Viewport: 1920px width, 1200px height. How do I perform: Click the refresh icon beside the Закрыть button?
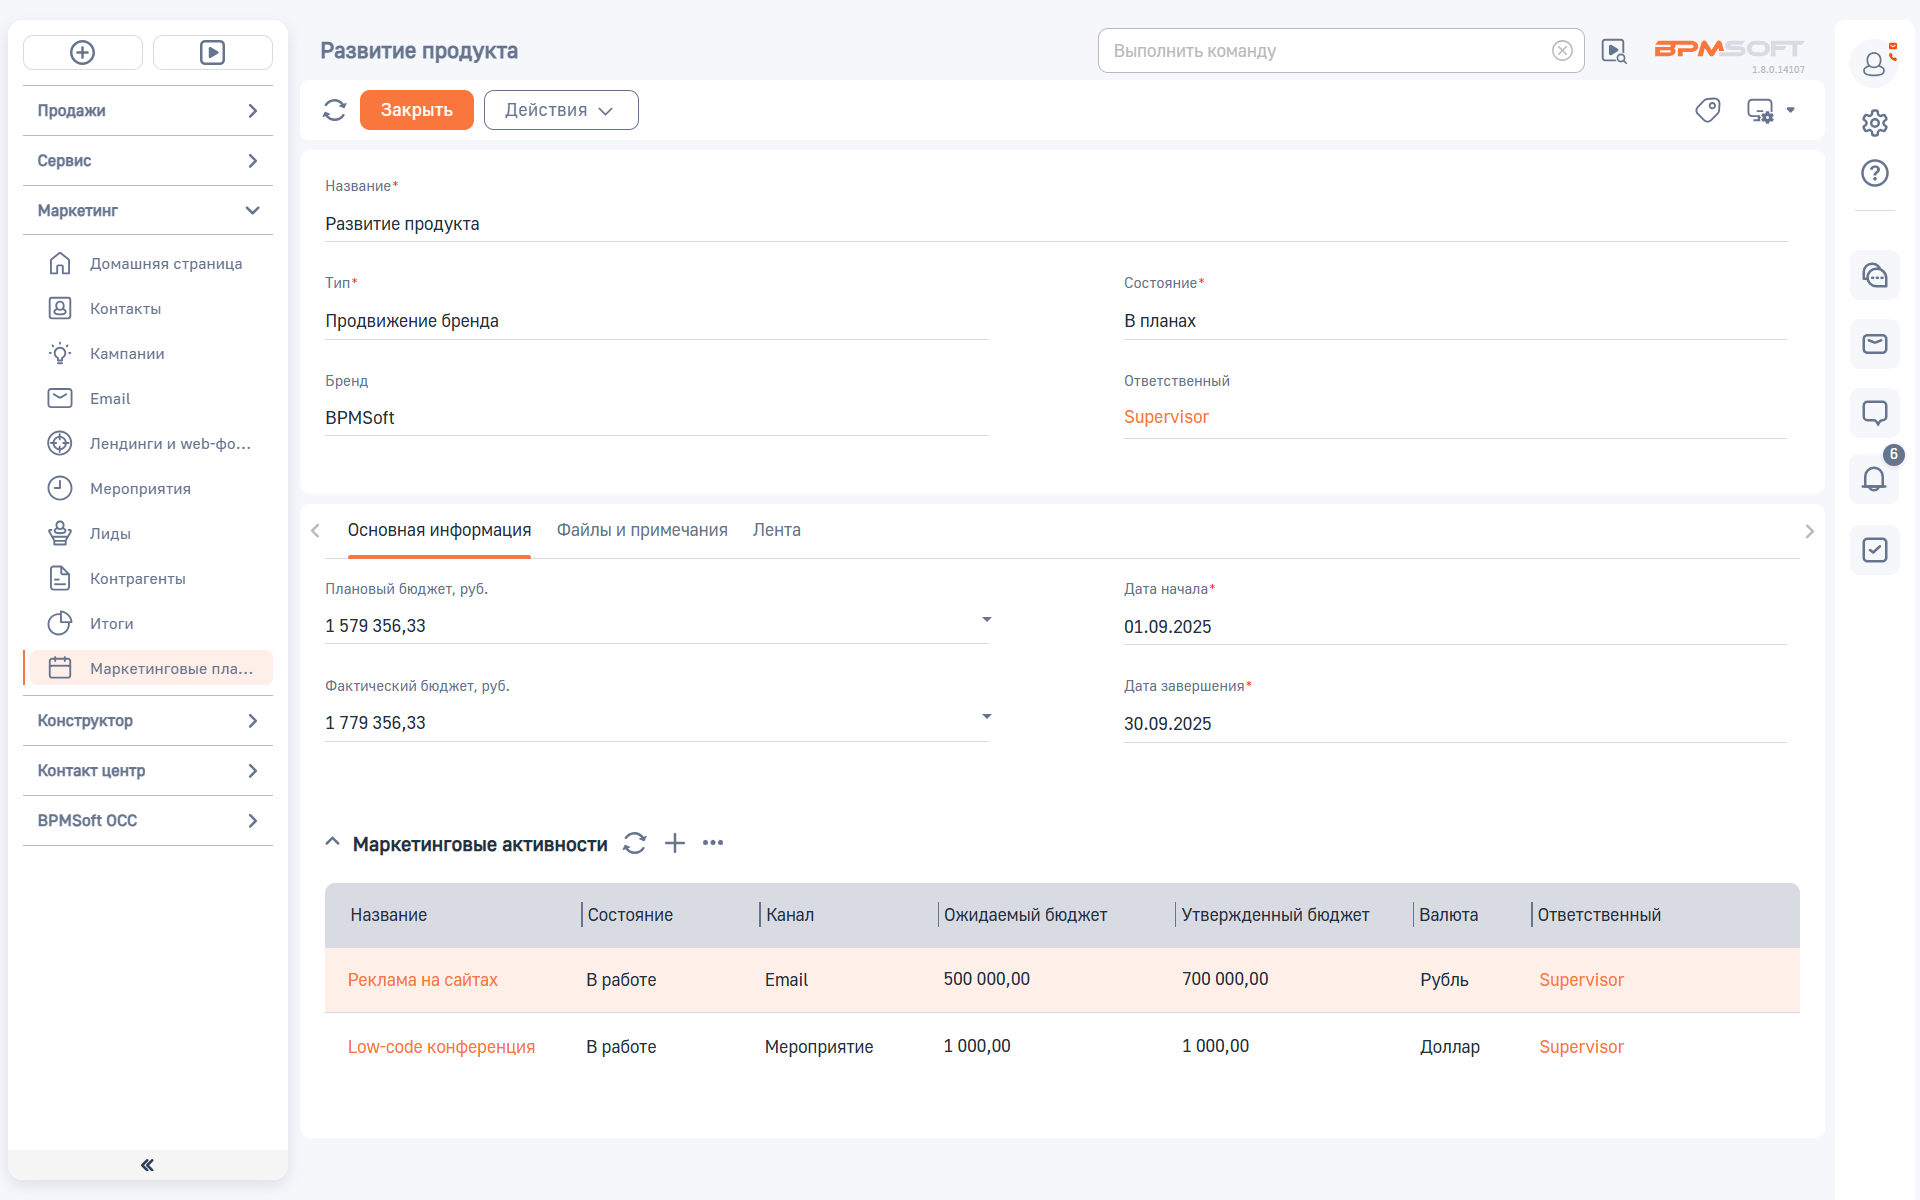click(x=334, y=110)
